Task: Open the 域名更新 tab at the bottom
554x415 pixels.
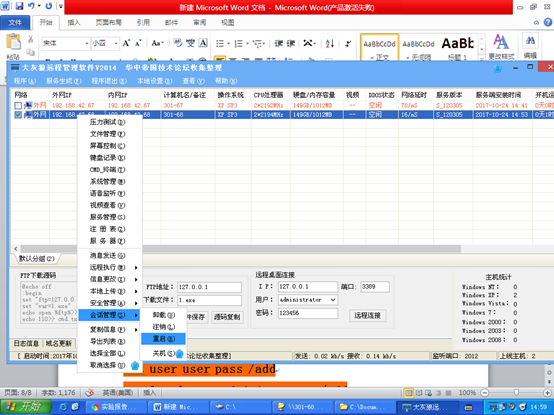Action: click(59, 343)
